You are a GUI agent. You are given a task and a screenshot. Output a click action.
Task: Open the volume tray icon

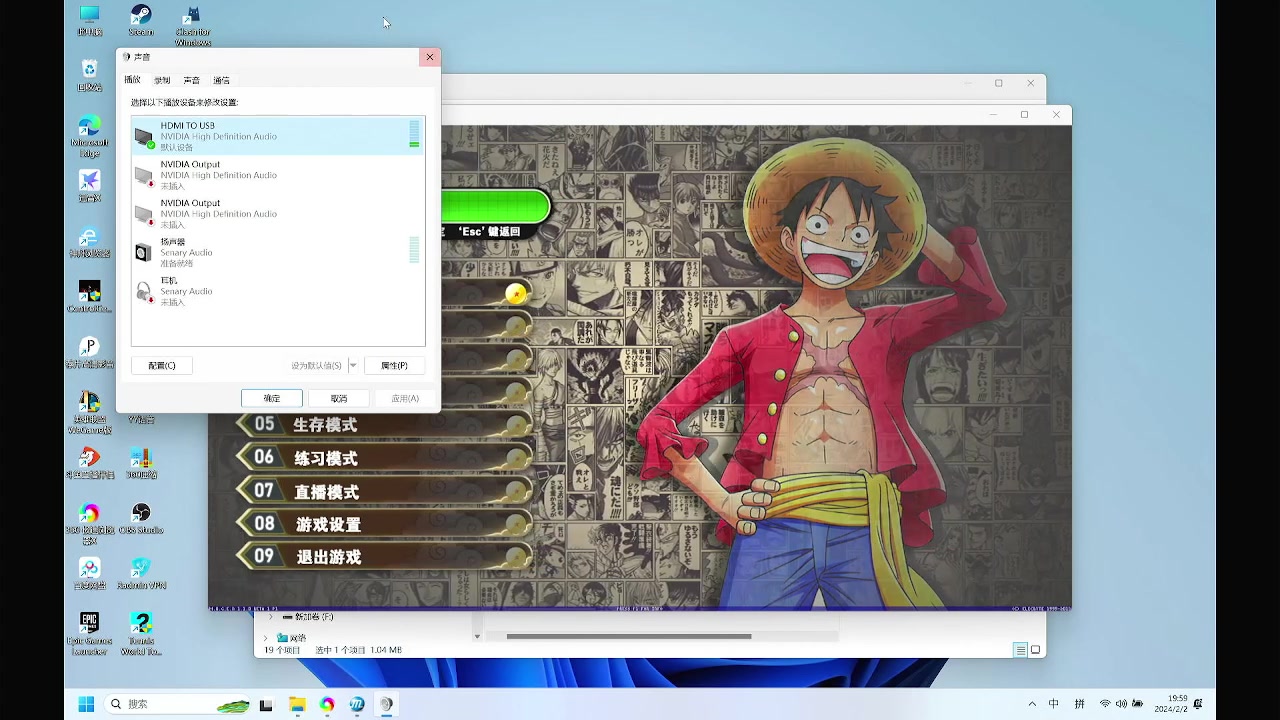1121,704
